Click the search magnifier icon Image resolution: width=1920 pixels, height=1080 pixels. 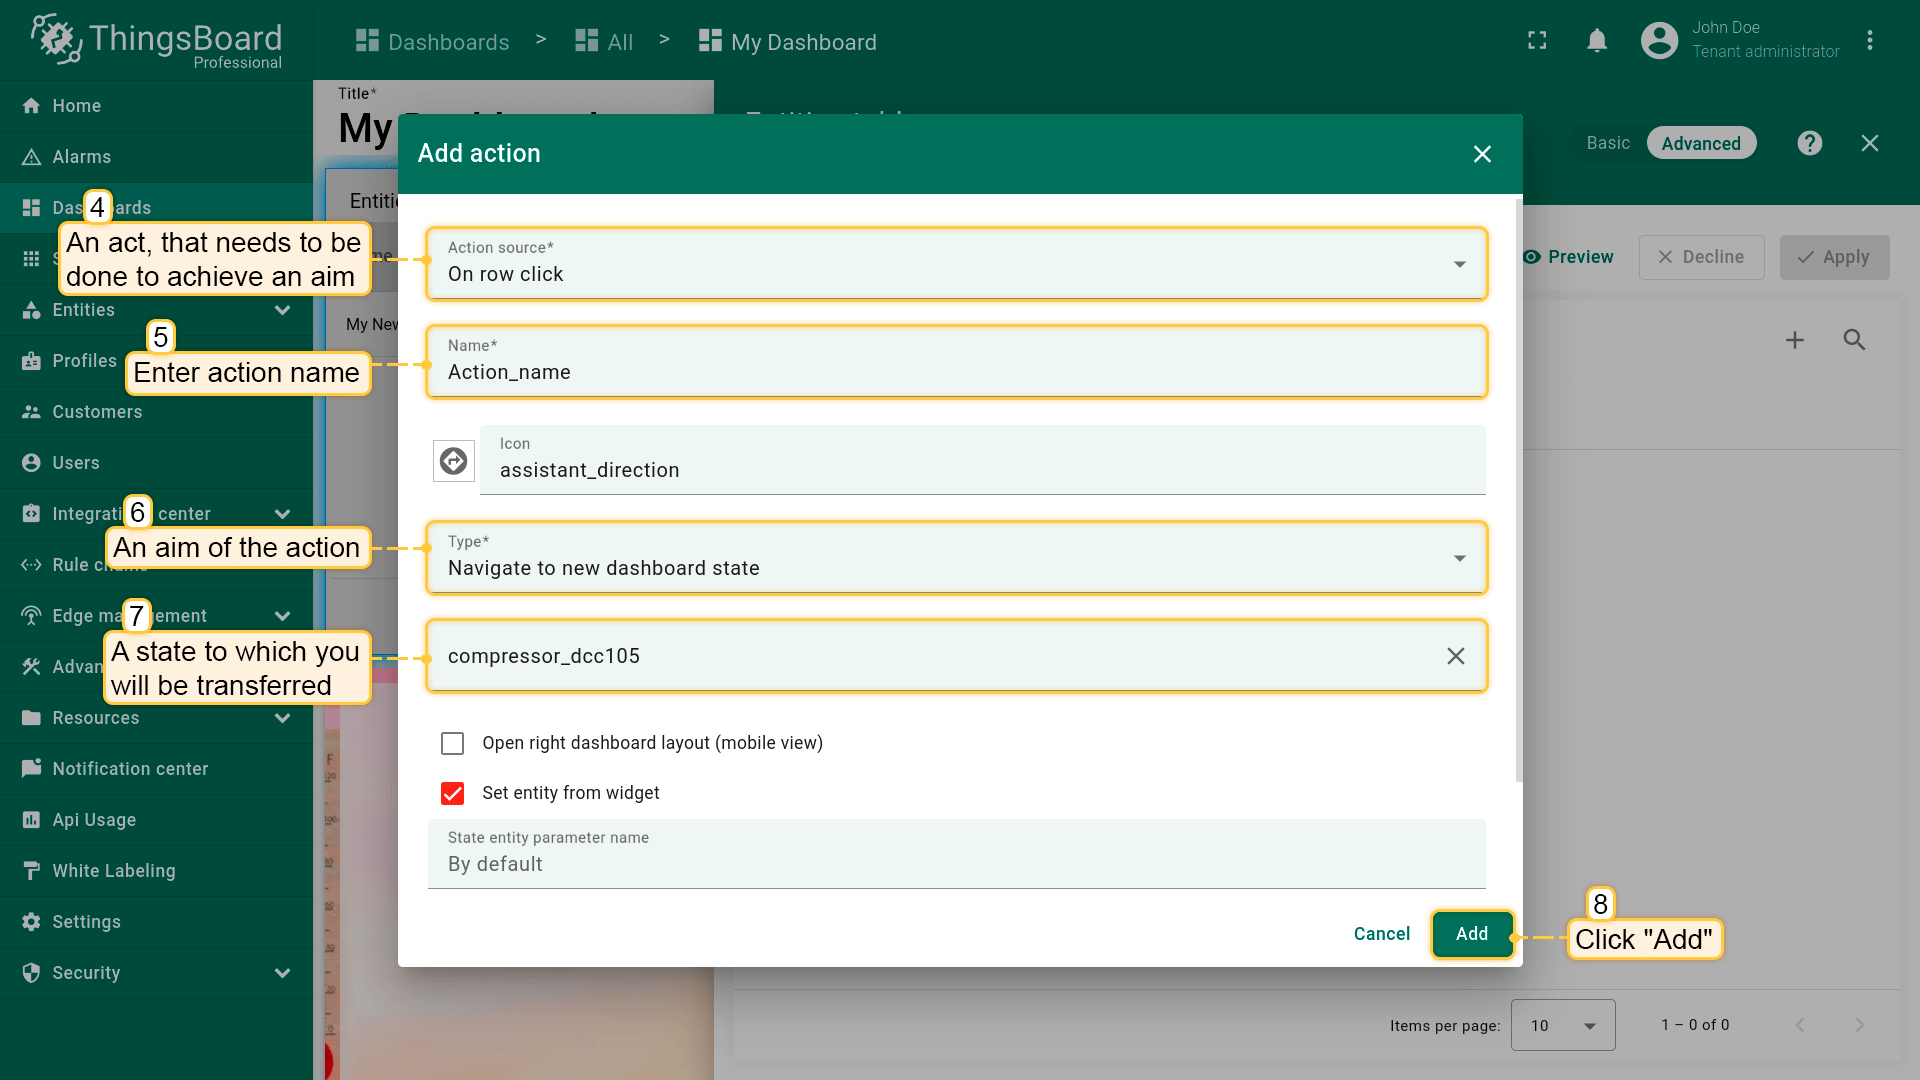(1854, 340)
